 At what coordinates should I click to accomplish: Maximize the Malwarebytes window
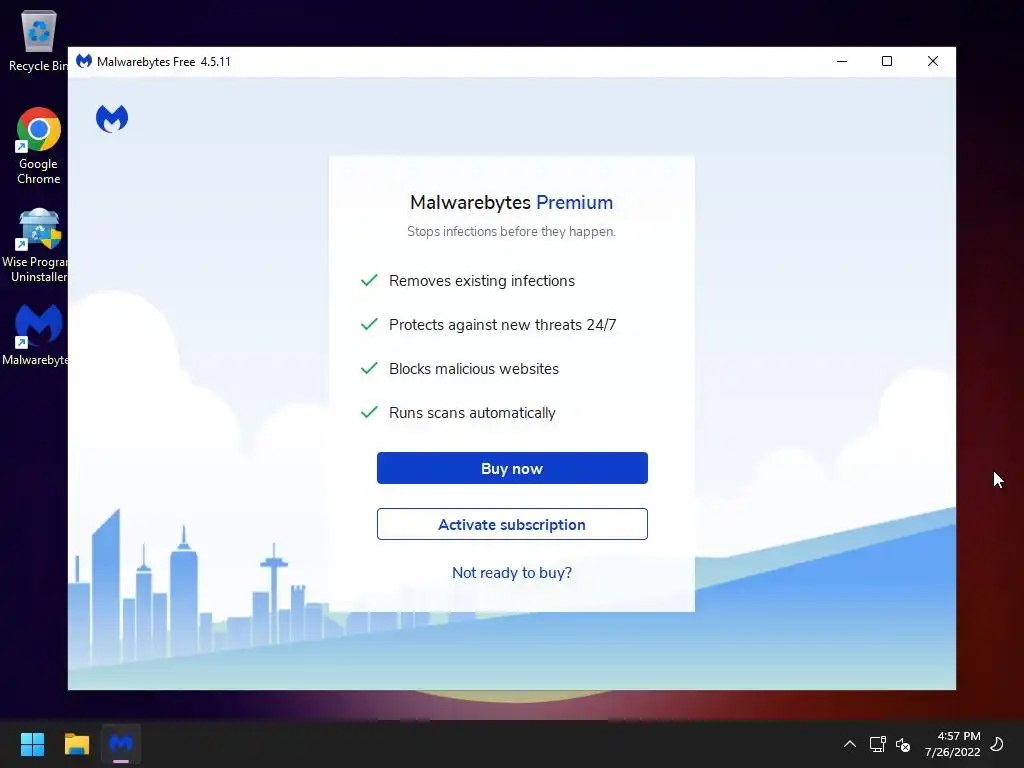coord(887,61)
